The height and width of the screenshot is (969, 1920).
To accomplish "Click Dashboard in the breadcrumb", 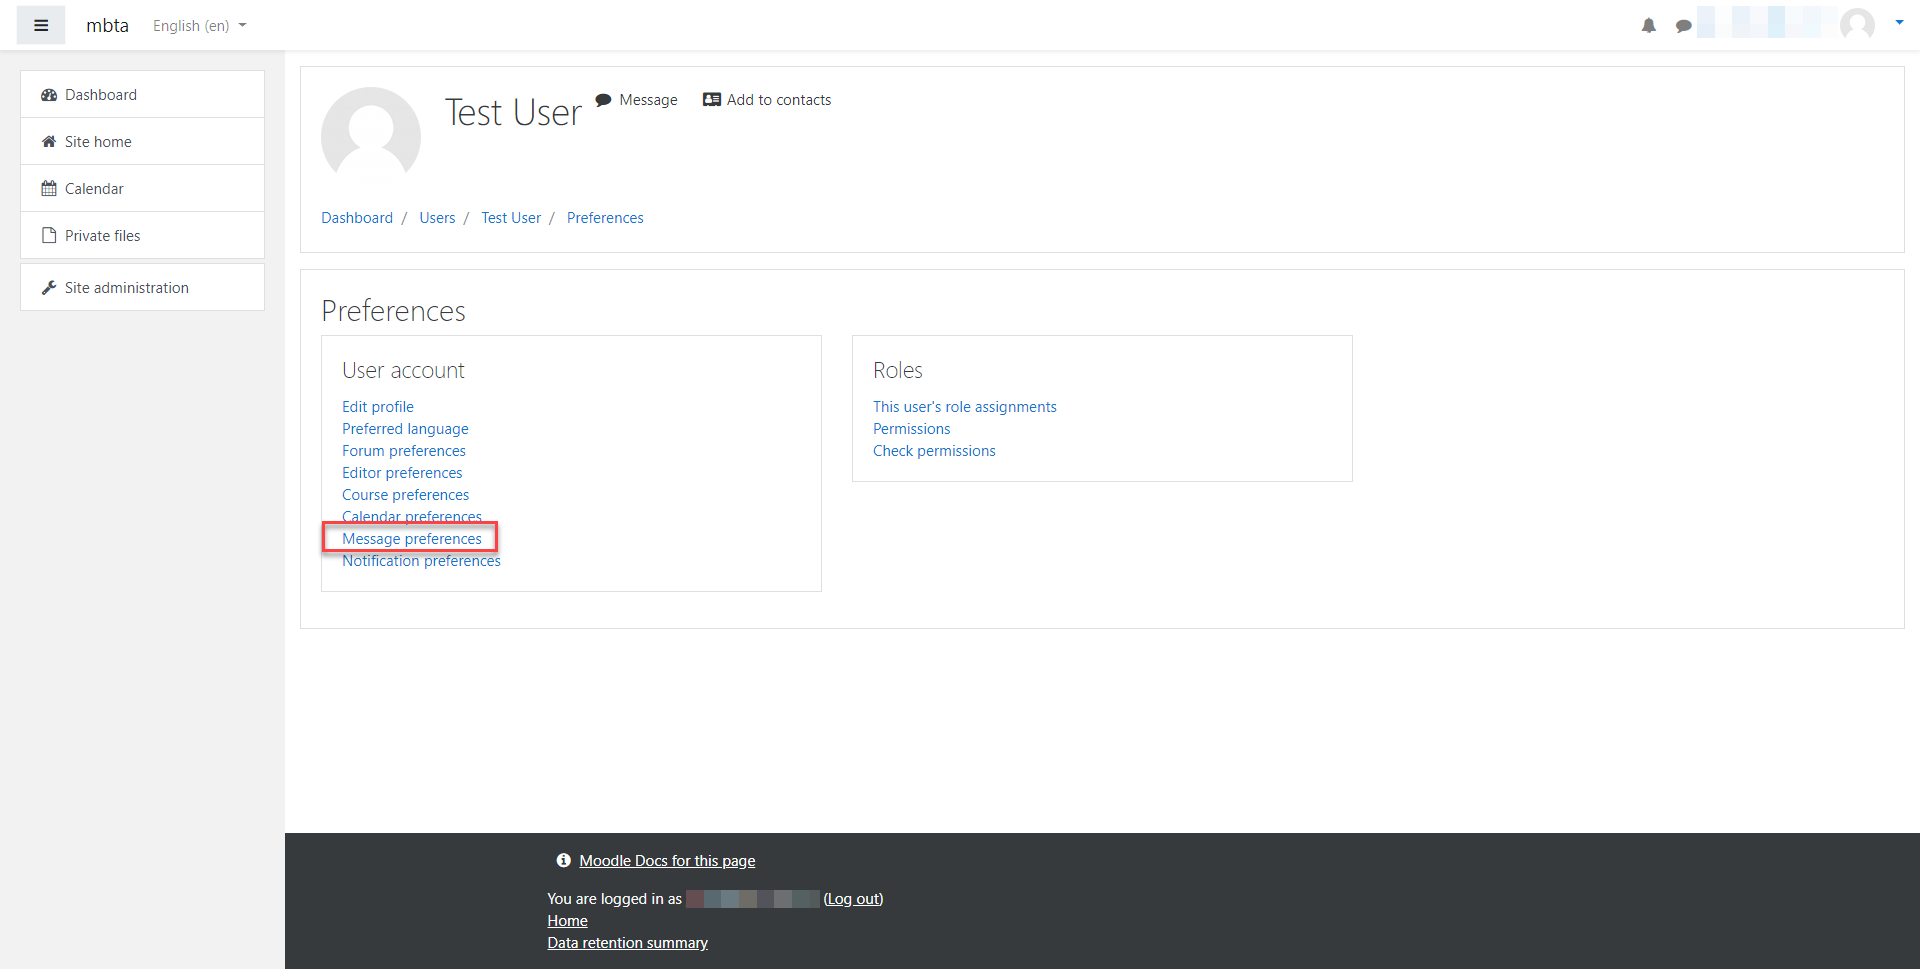I will (357, 218).
